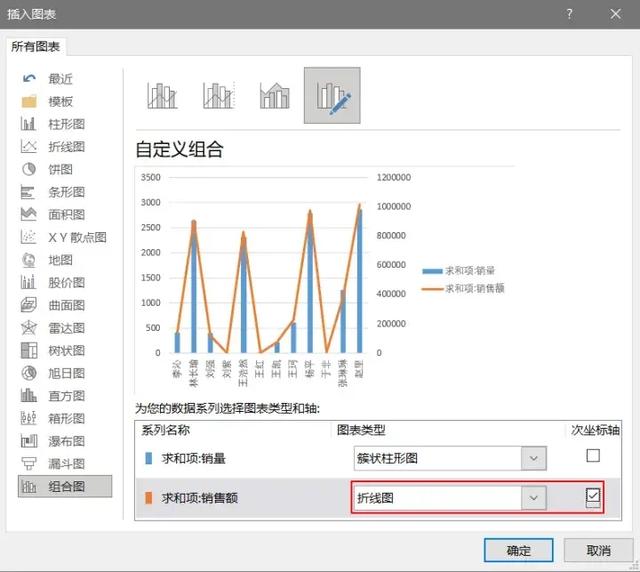Open the Templates (模板) folder icon
This screenshot has width=640, height=572.
tap(29, 101)
